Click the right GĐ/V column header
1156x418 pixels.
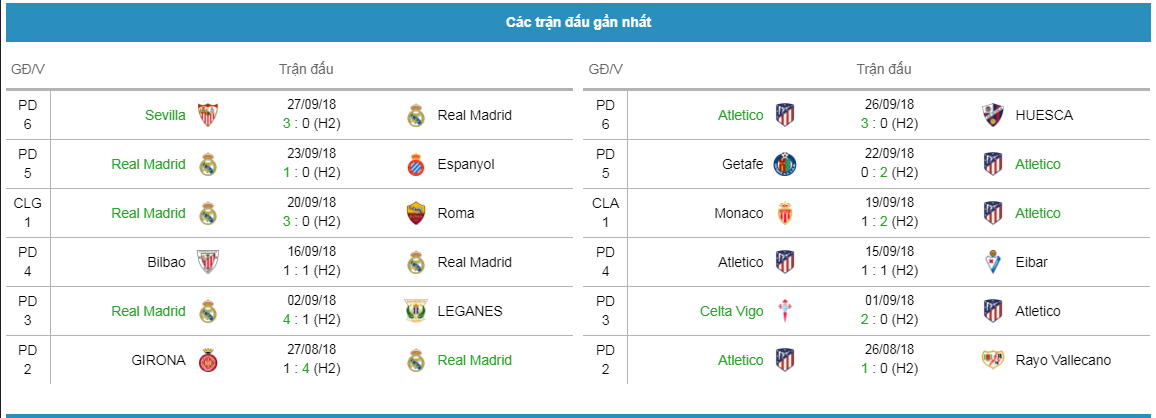pos(605,69)
